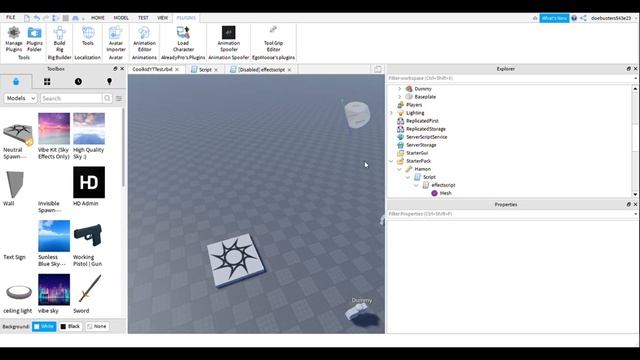Screen dimensions: 640x360
Task: Expand the Dummy node in Explorer
Action: (x=400, y=89)
